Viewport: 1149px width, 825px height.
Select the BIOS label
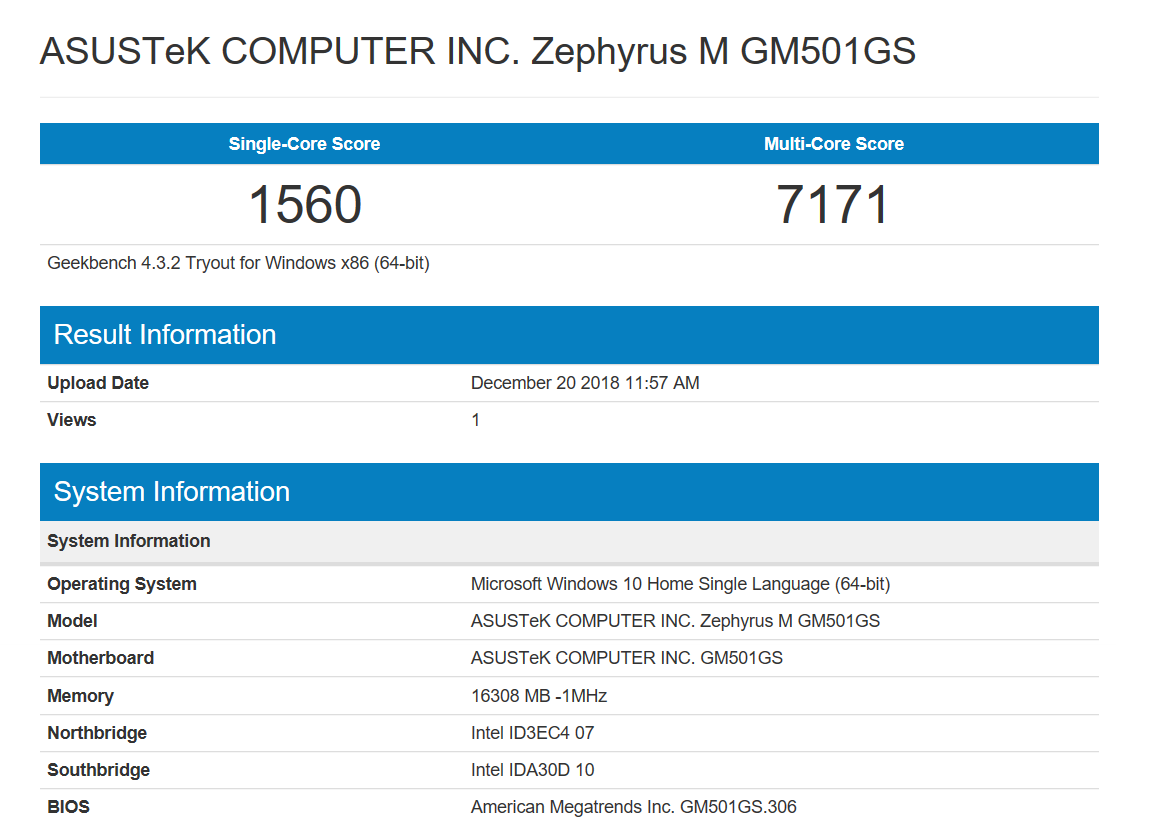[68, 807]
